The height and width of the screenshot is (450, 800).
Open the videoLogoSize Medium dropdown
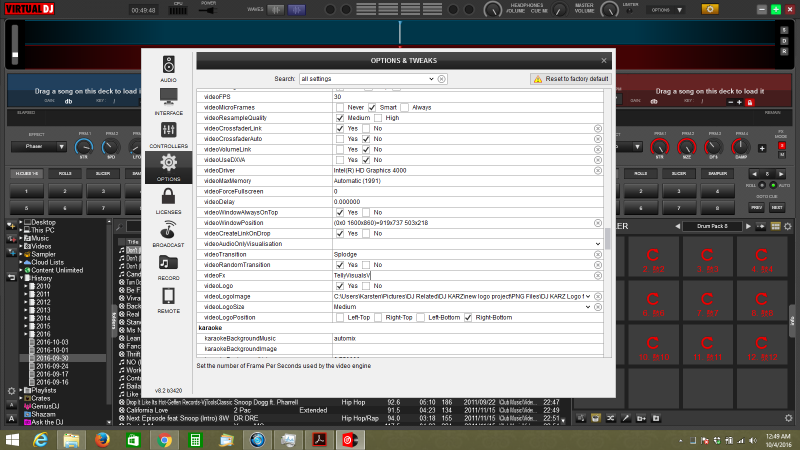[x=588, y=307]
